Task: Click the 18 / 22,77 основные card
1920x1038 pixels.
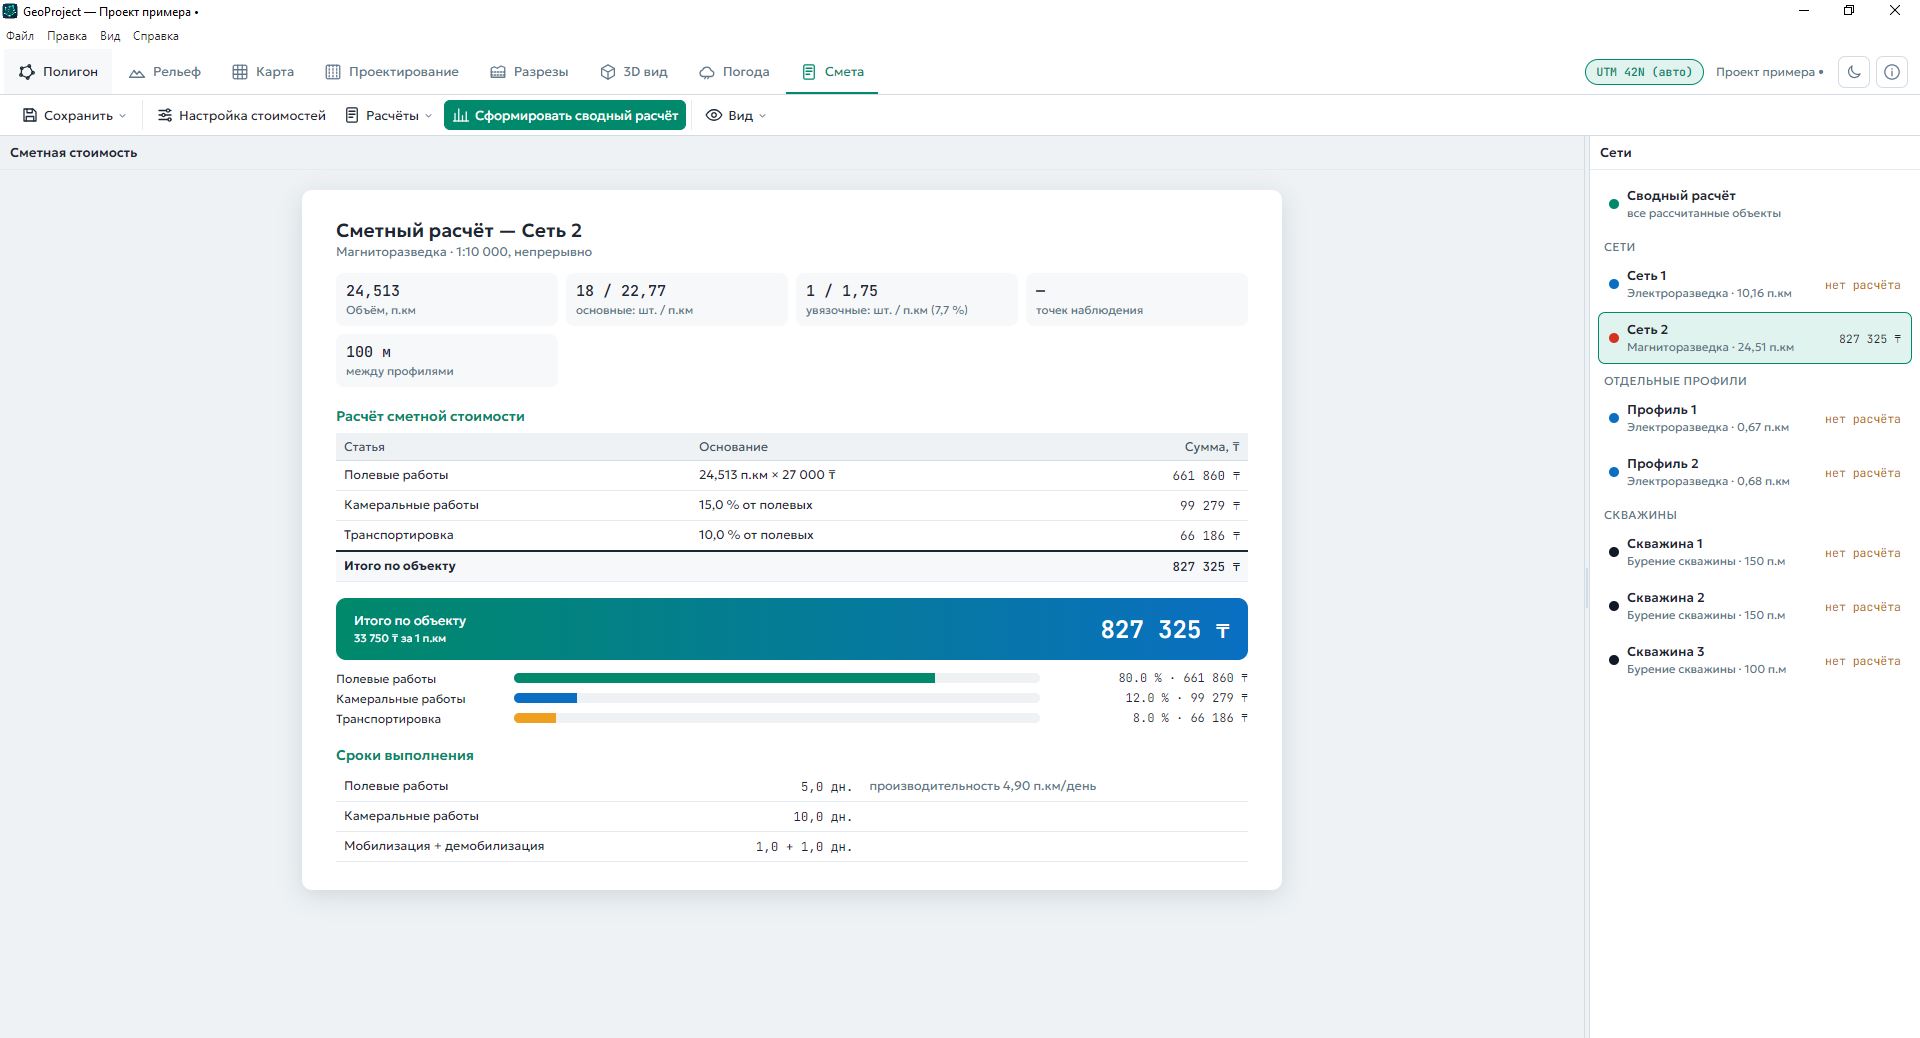Action: (677, 299)
